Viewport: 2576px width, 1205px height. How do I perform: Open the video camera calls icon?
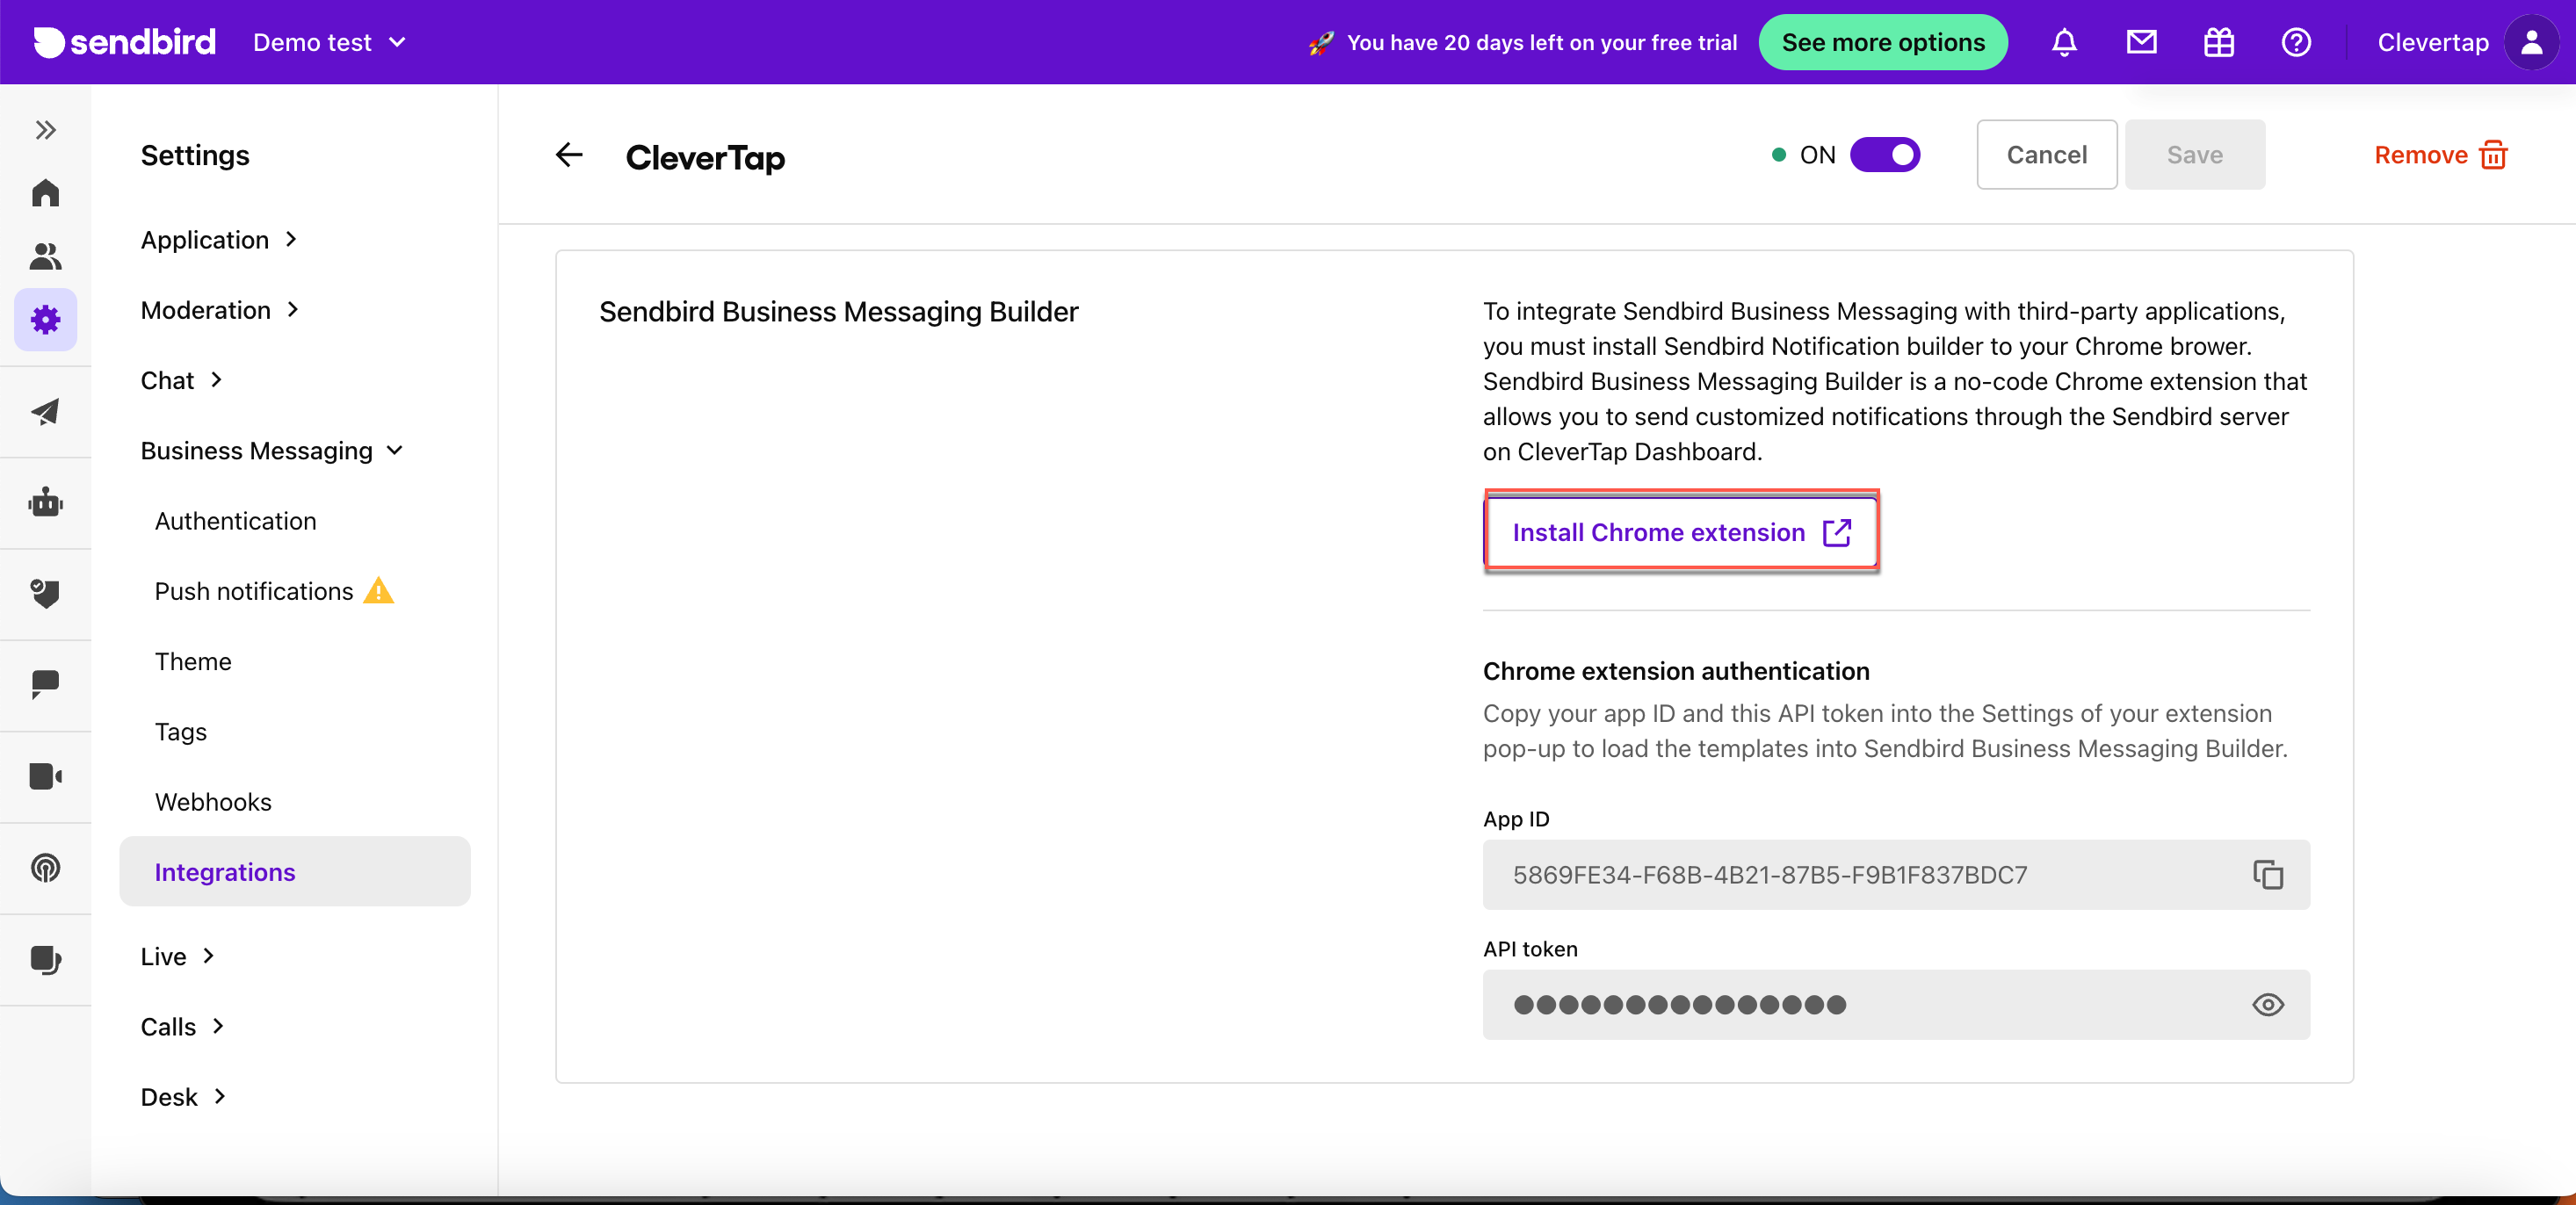45,777
